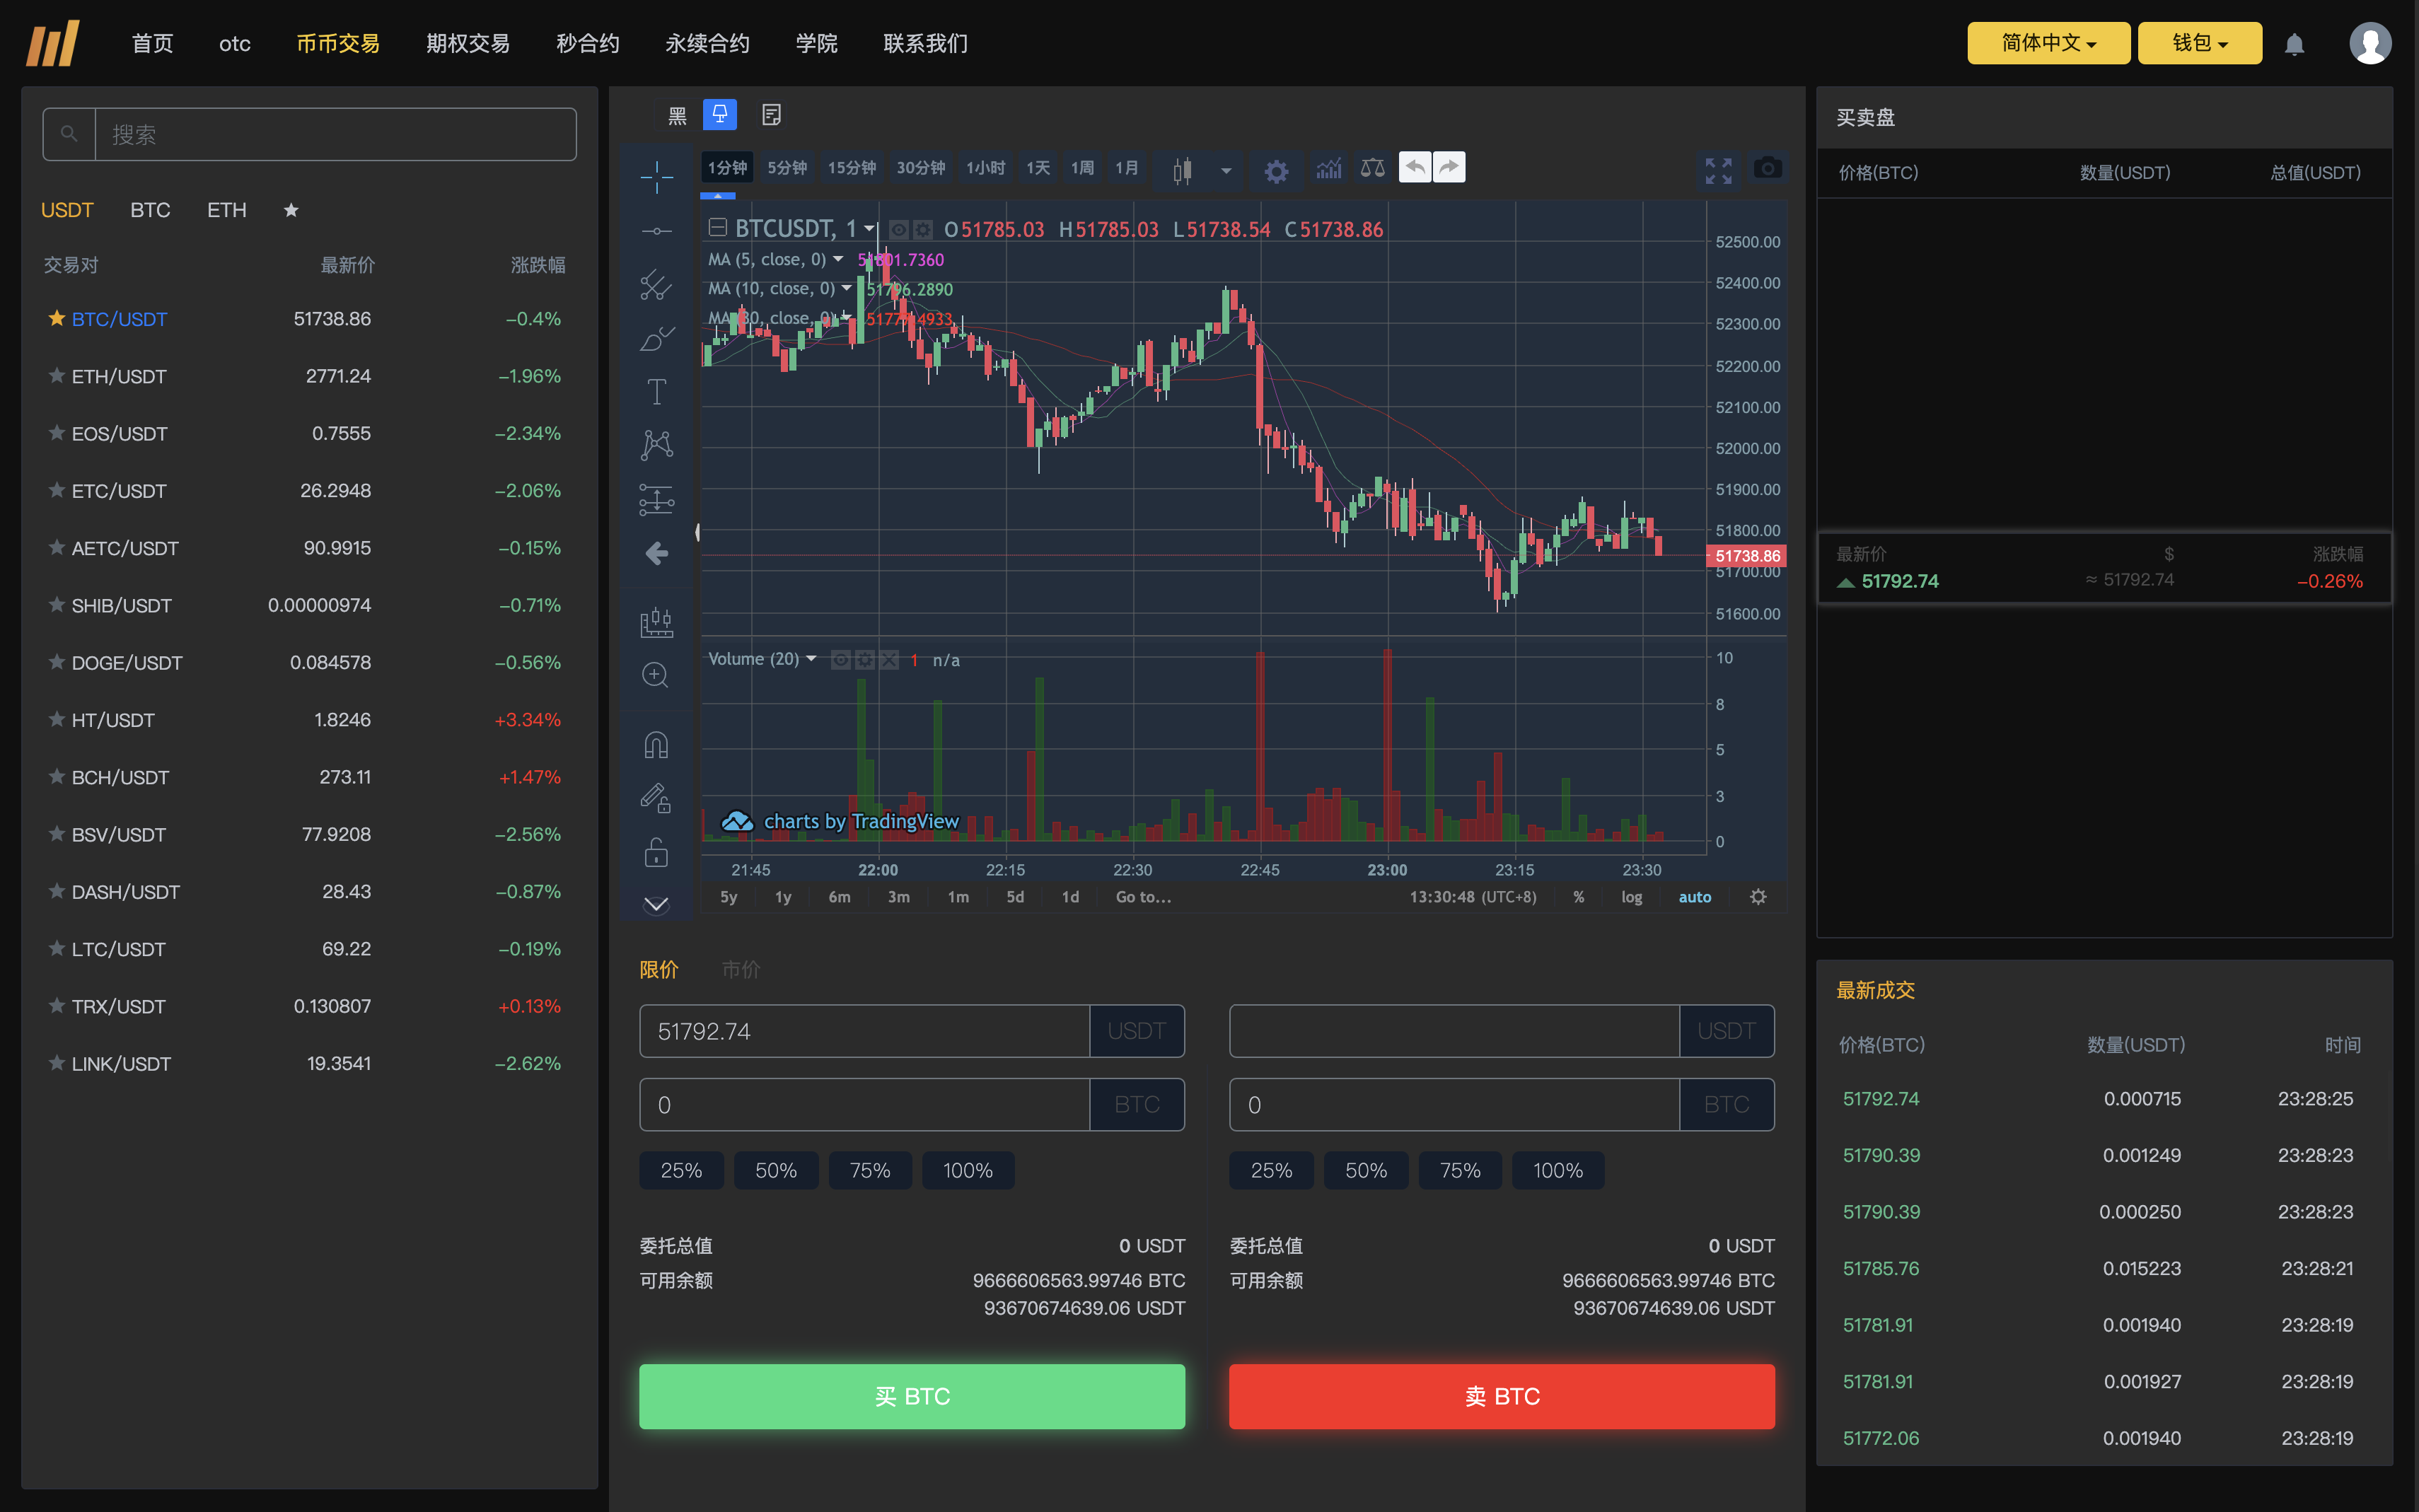Click the notification bell icon
The height and width of the screenshot is (1512, 2419).
[x=2294, y=44]
